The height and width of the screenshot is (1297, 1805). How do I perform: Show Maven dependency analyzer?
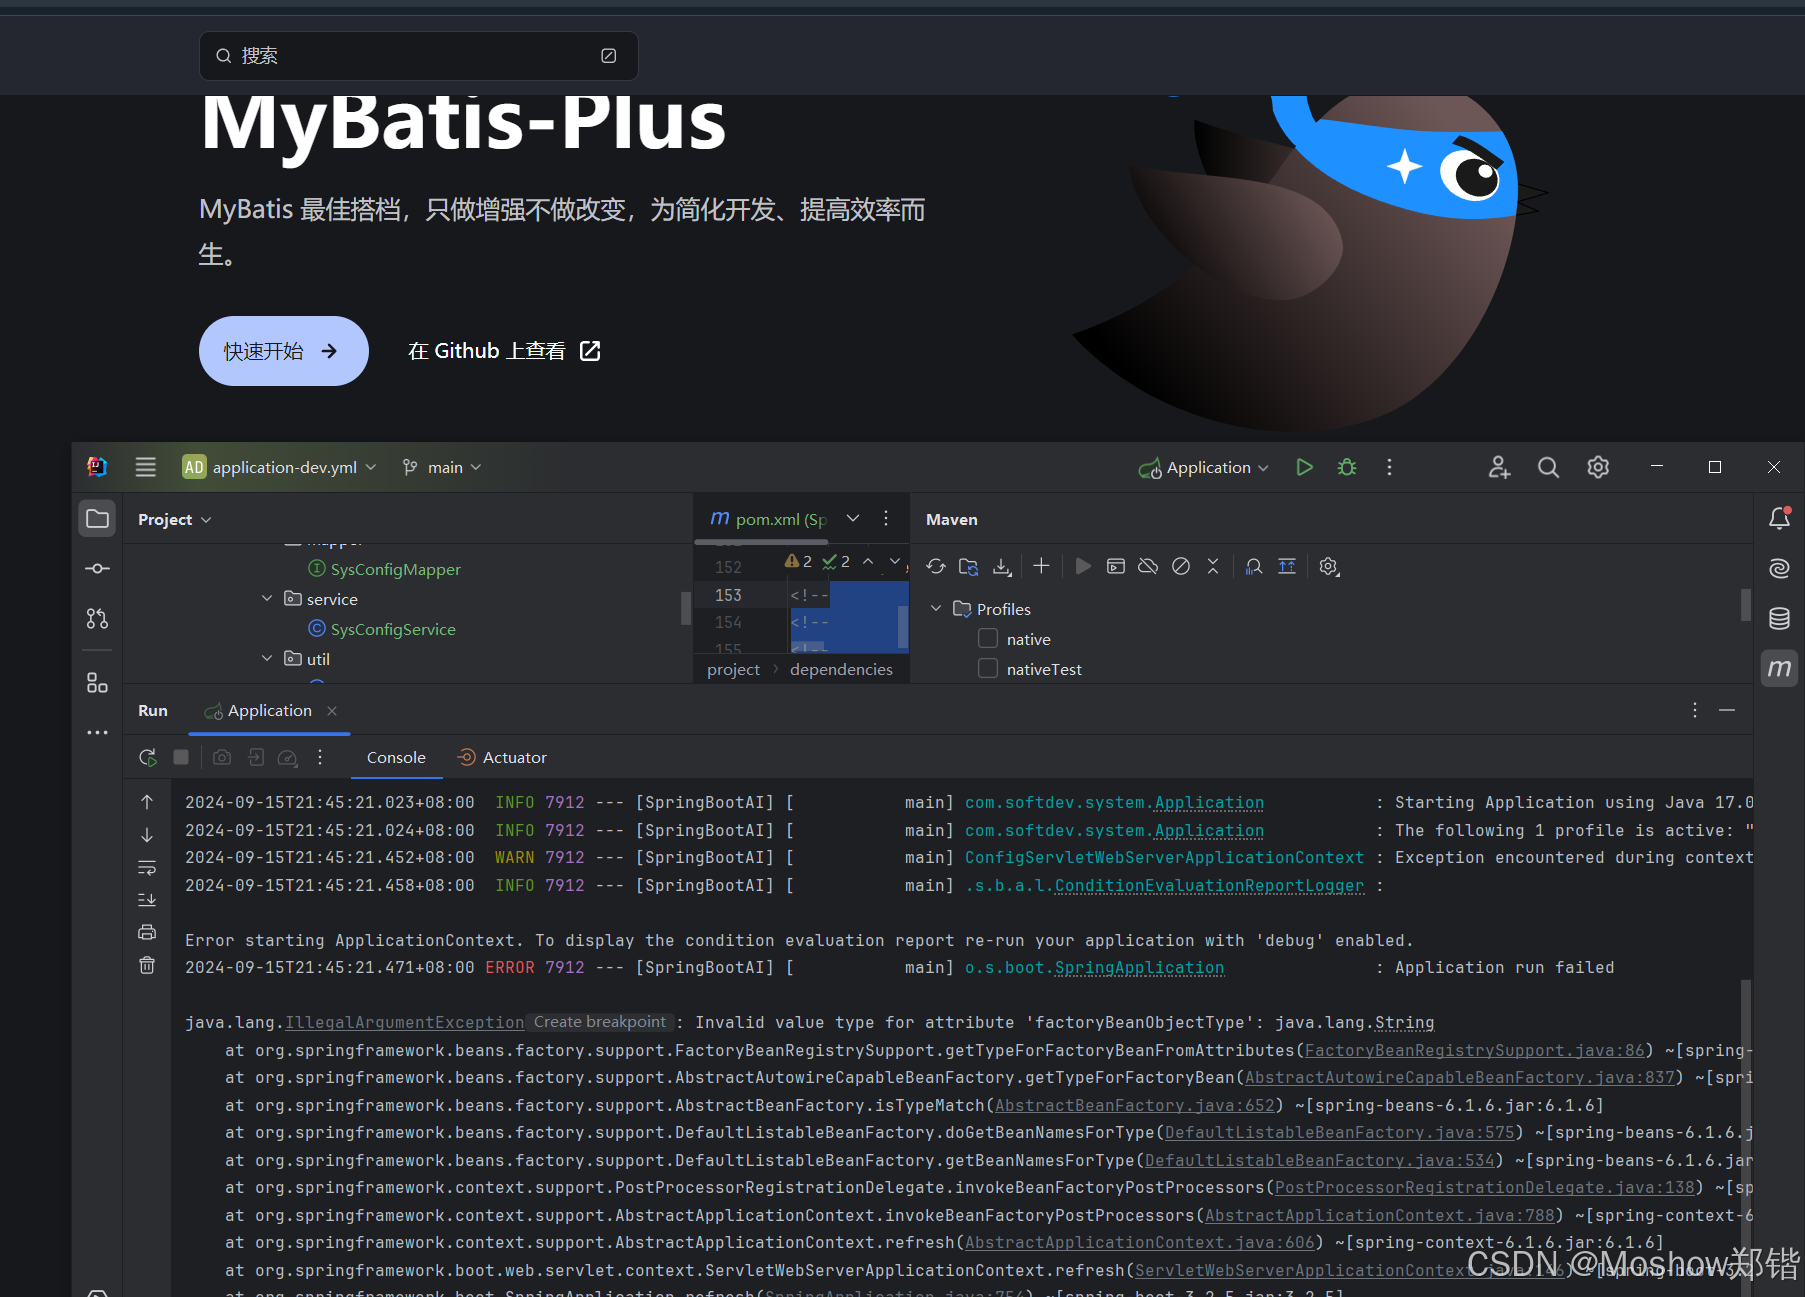[x=1253, y=566]
